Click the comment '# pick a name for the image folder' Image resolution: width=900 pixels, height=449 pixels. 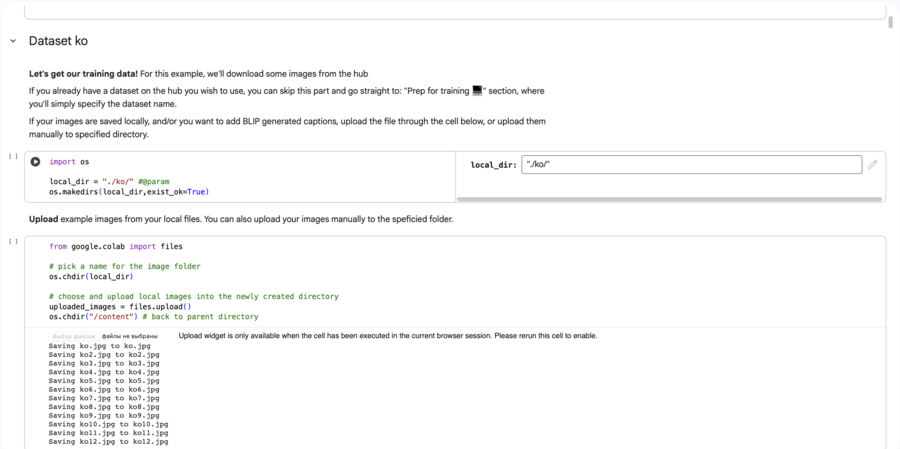pyautogui.click(x=125, y=266)
